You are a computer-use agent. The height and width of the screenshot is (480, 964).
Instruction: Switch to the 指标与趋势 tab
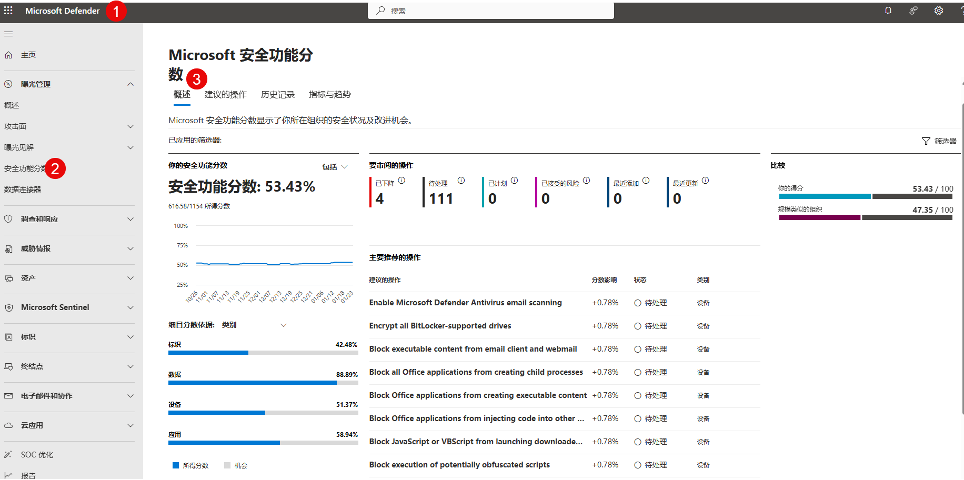pyautogui.click(x=330, y=95)
